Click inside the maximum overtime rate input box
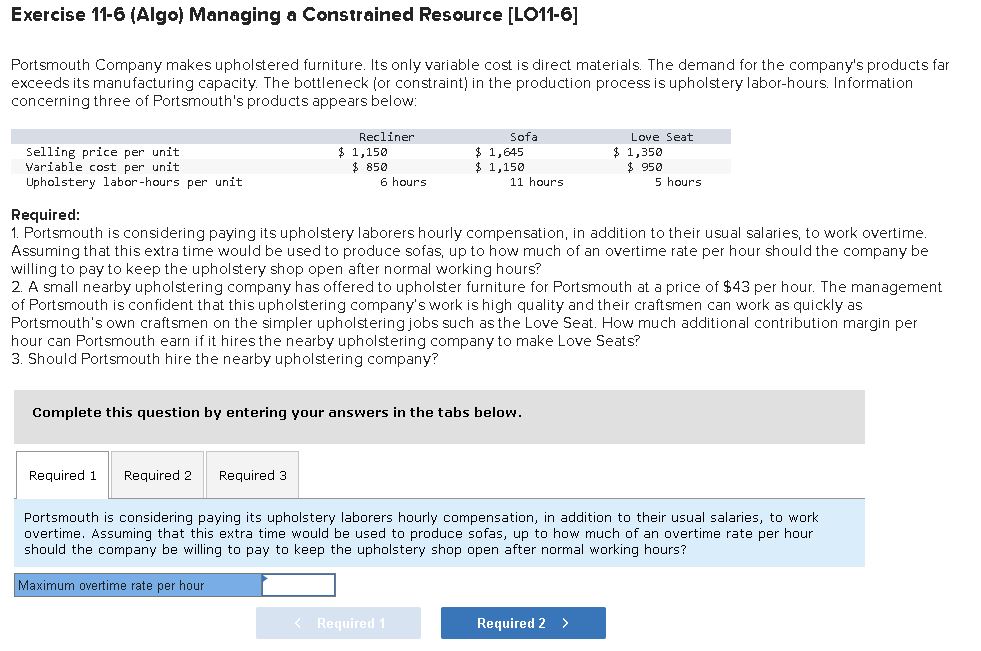Viewport: 981px width, 651px height. tap(297, 585)
